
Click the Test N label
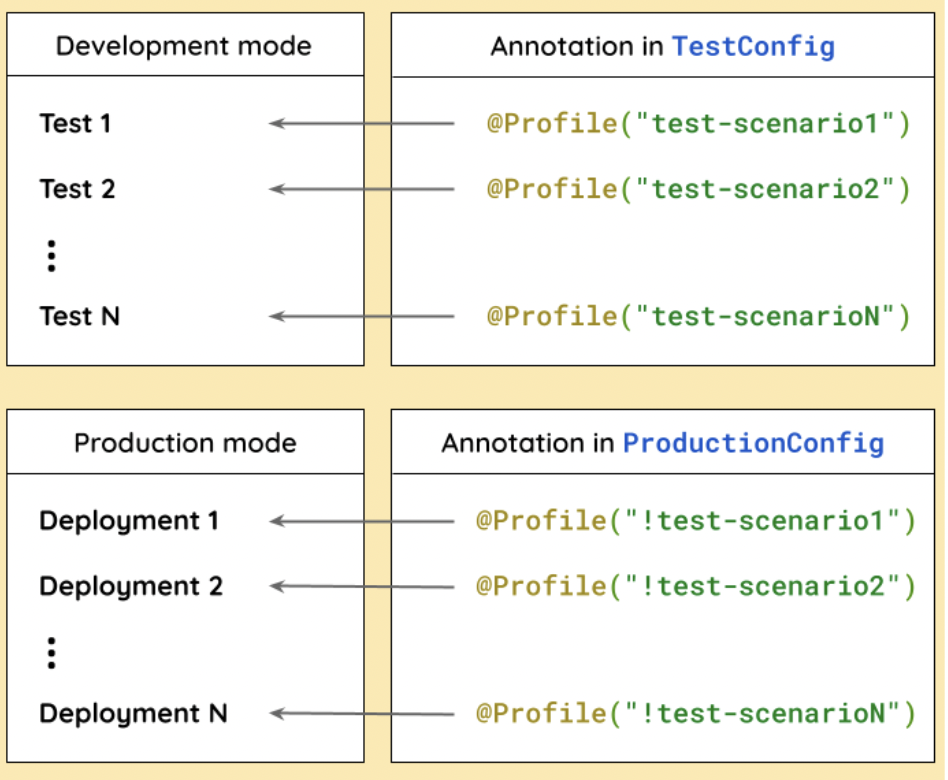click(80, 316)
